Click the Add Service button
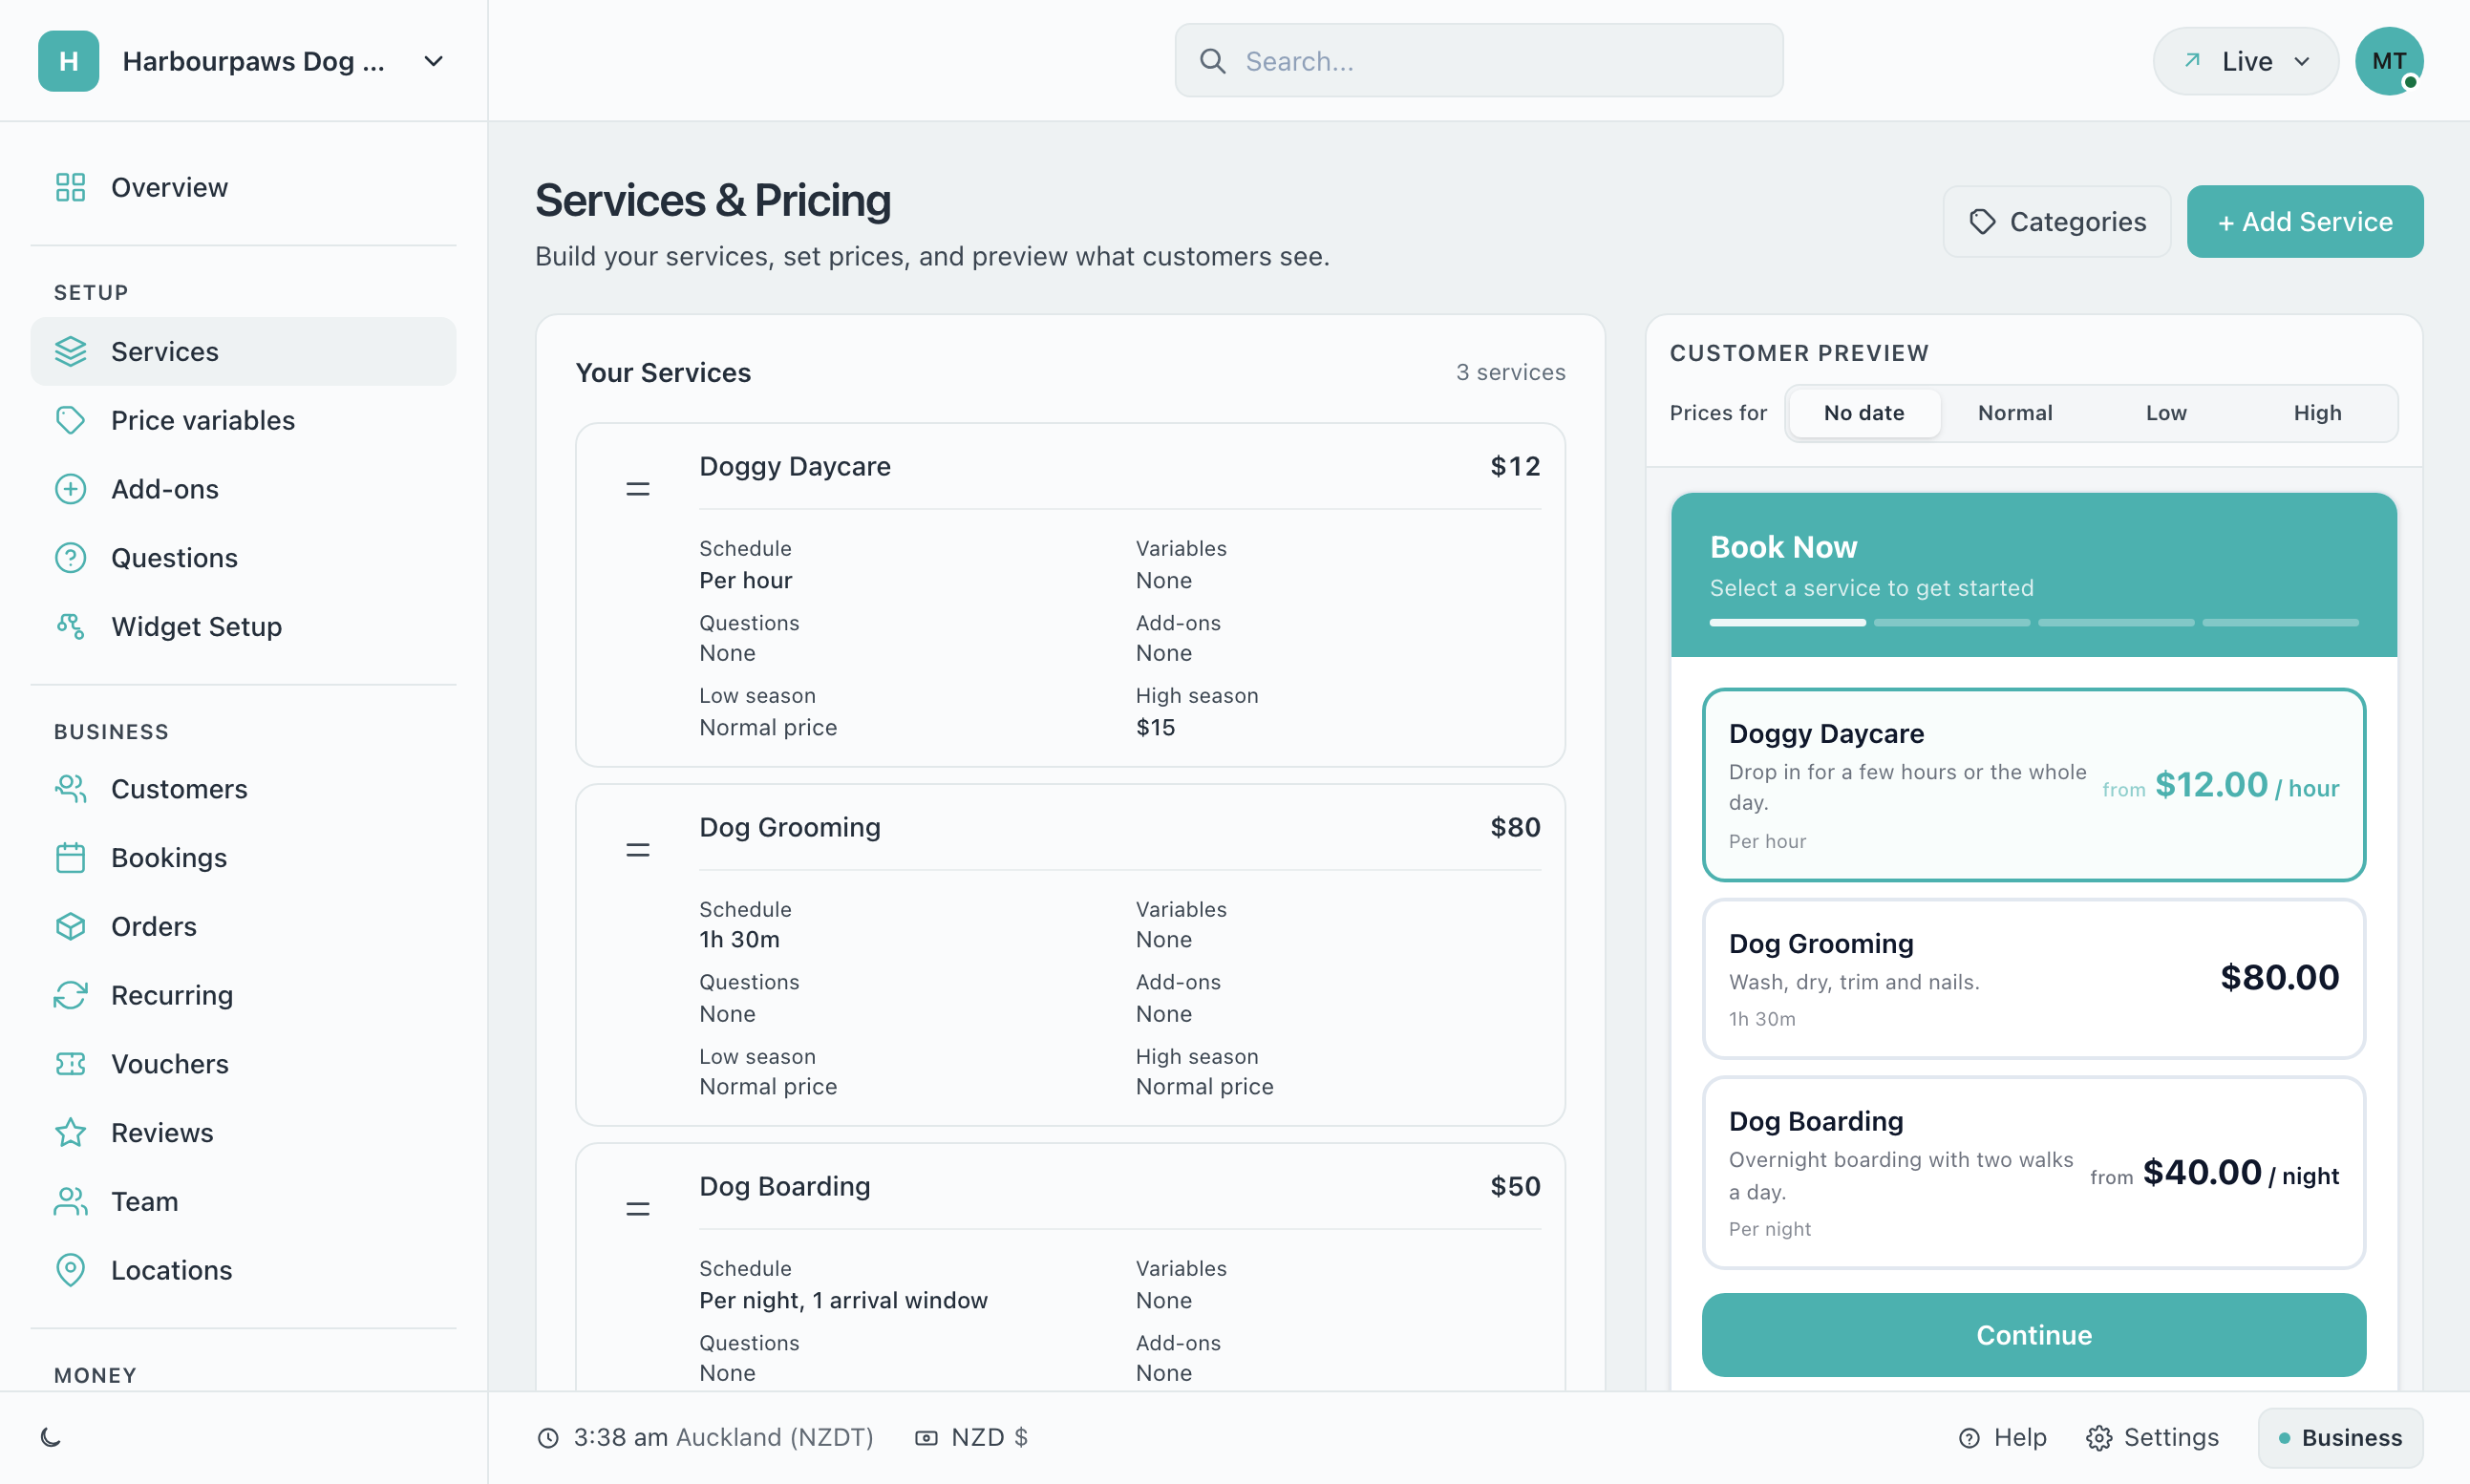The height and width of the screenshot is (1484, 2470). tap(2305, 221)
